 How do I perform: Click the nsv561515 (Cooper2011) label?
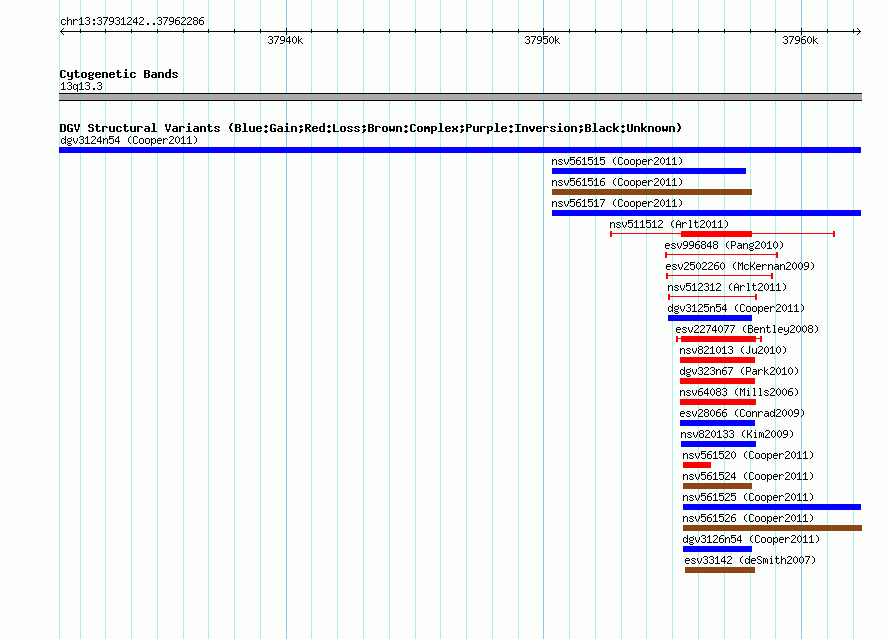(617, 161)
